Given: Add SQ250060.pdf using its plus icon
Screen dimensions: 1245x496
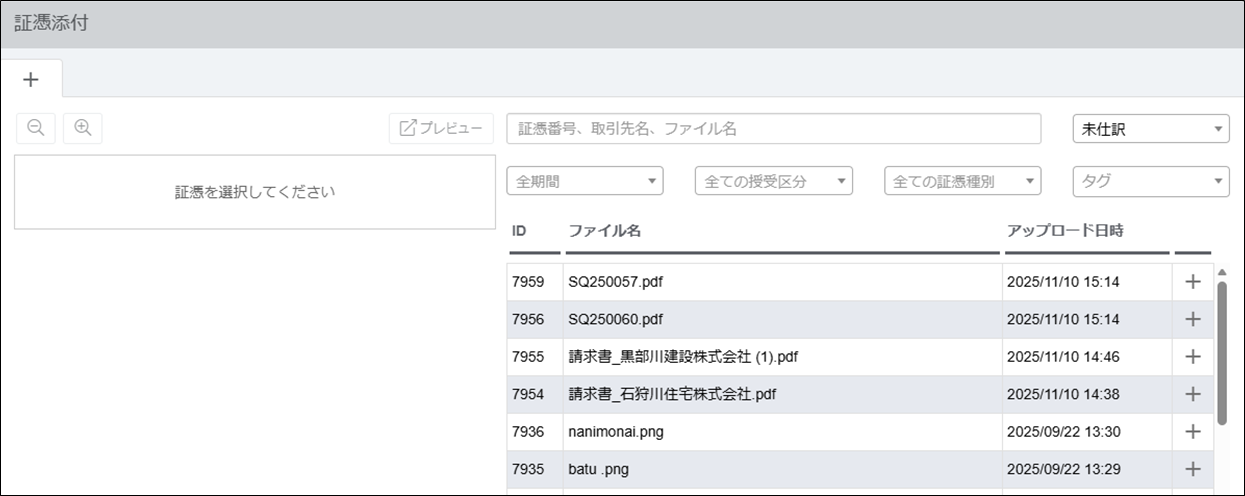Looking at the screenshot, I should tap(1192, 319).
